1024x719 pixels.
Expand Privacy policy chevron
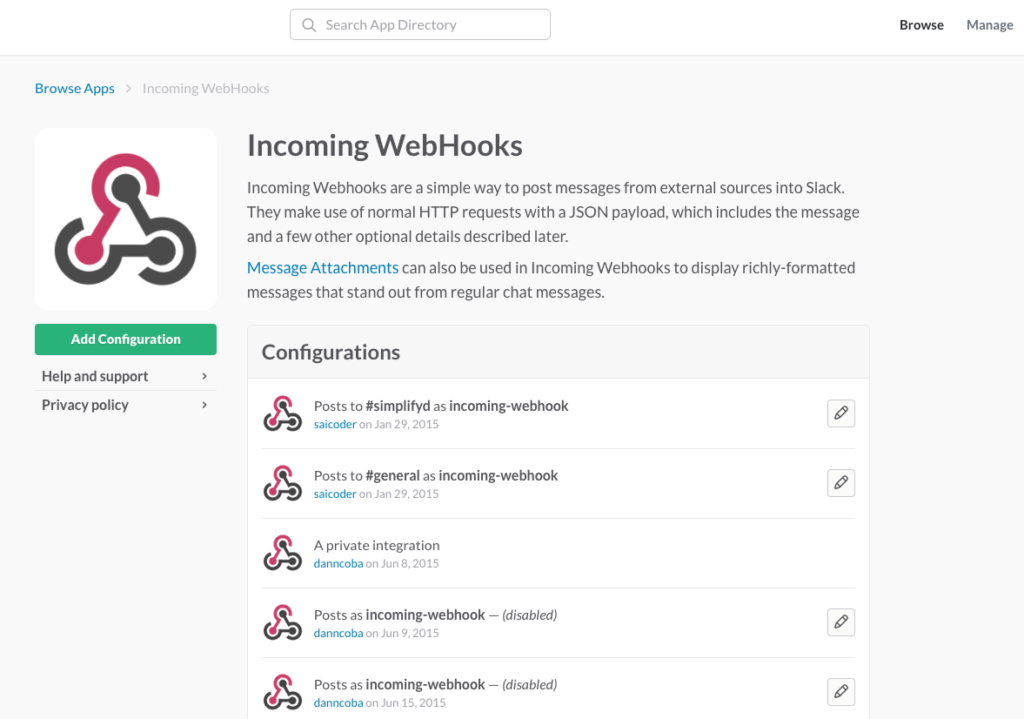204,405
